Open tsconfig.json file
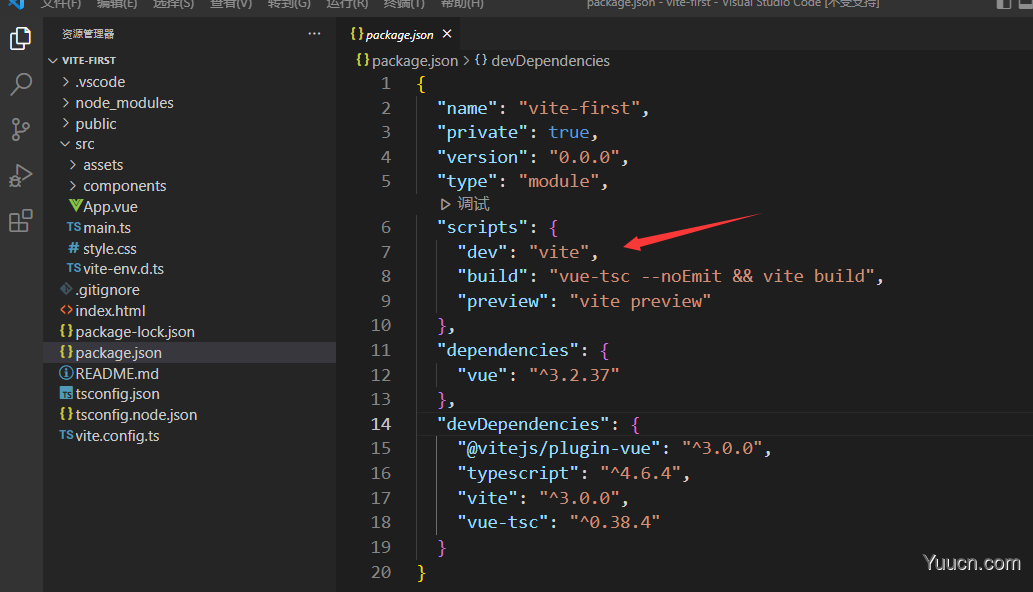 [x=117, y=394]
